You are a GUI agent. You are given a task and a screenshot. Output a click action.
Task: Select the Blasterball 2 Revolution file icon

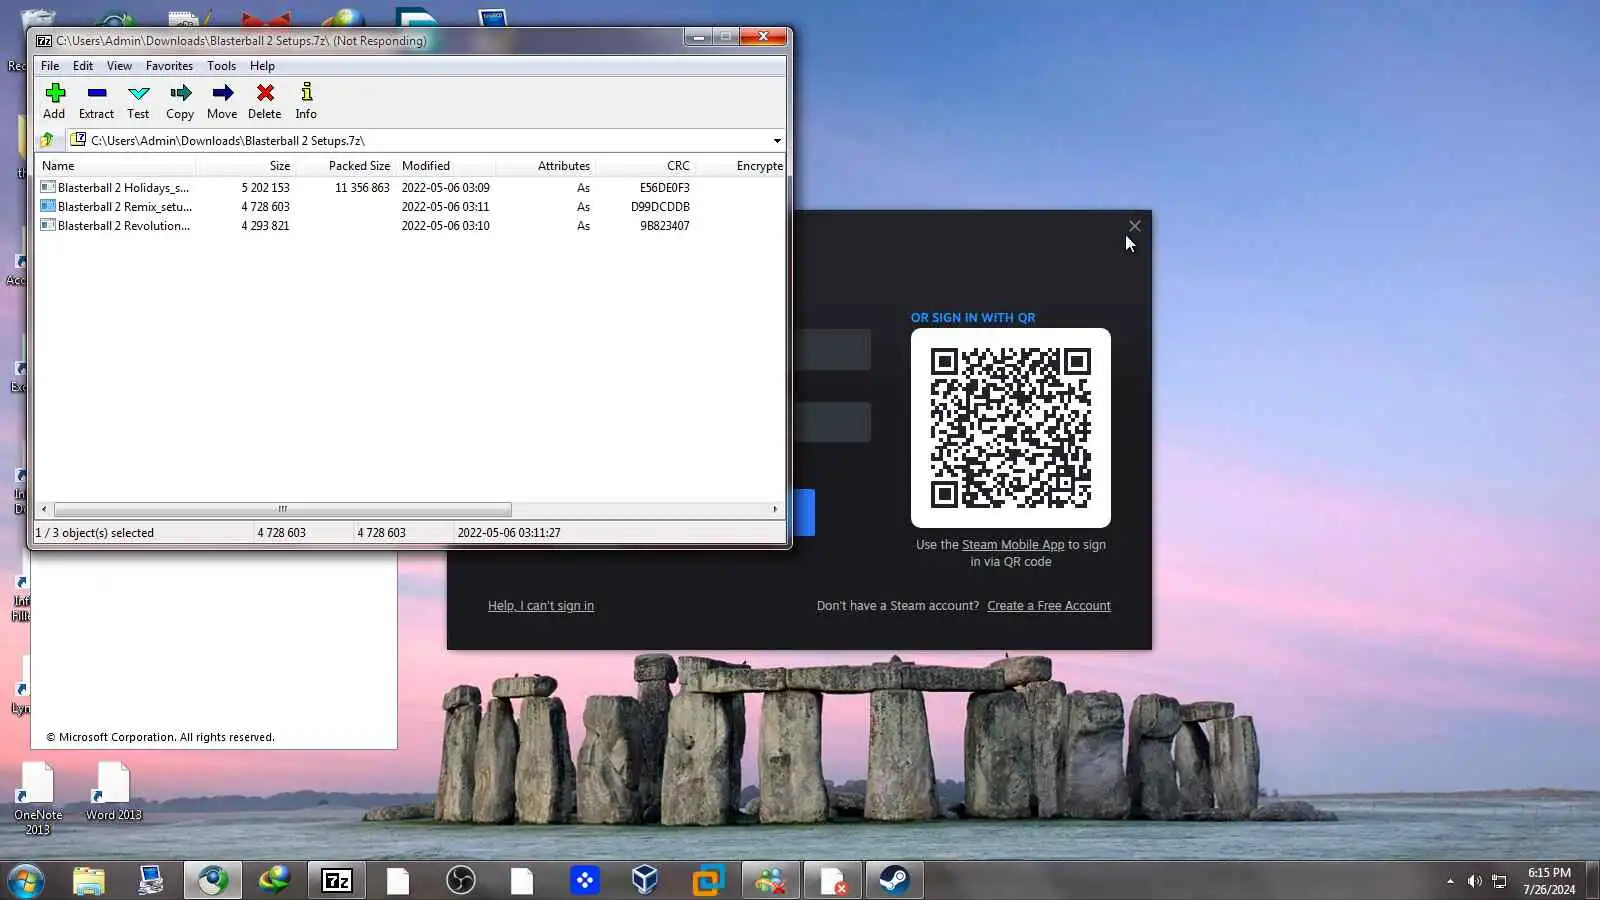47,225
